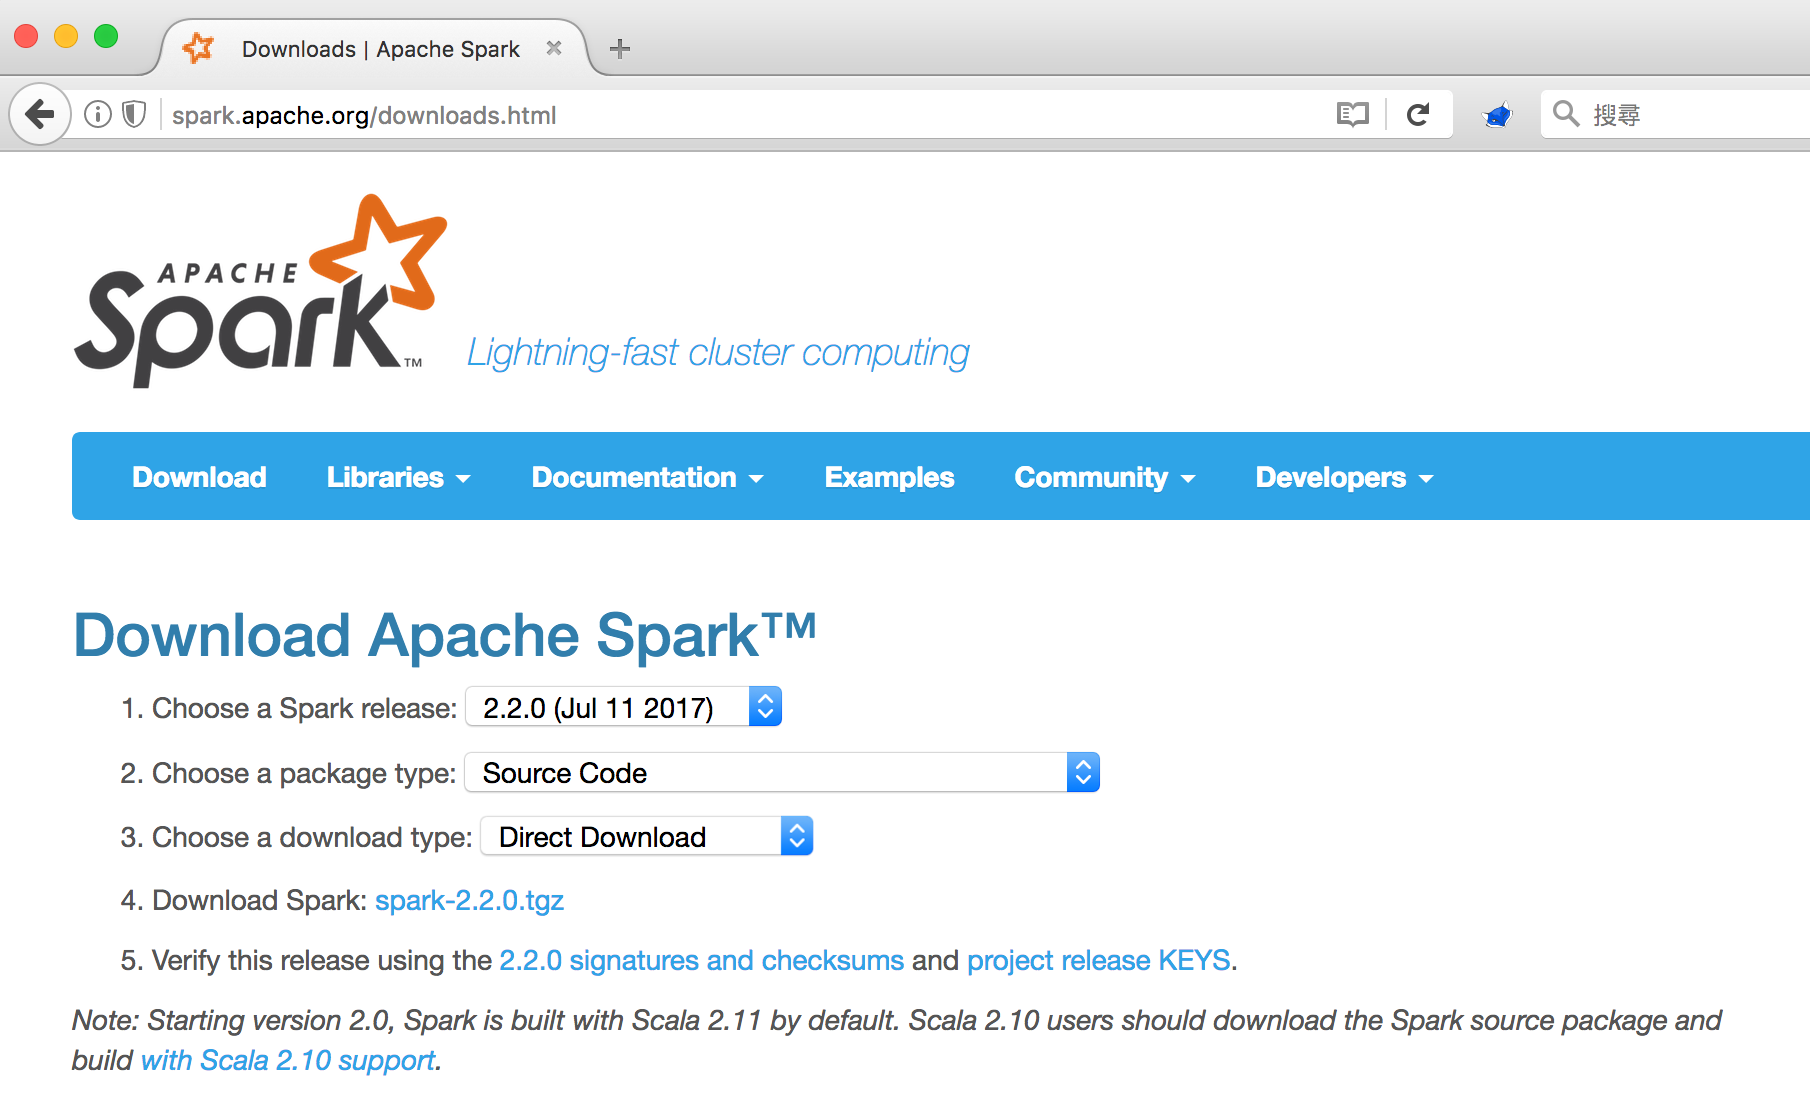This screenshot has width=1810, height=1112.
Task: Switch to the Downloads | Apache Spark tab
Action: point(378,48)
